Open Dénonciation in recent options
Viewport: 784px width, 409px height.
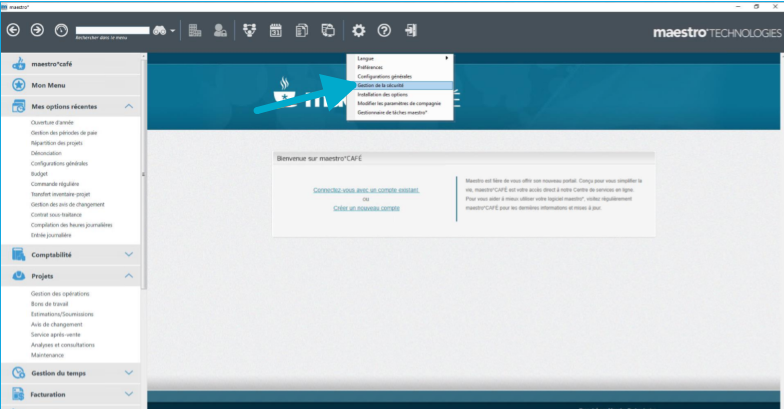pyautogui.click(x=46, y=154)
